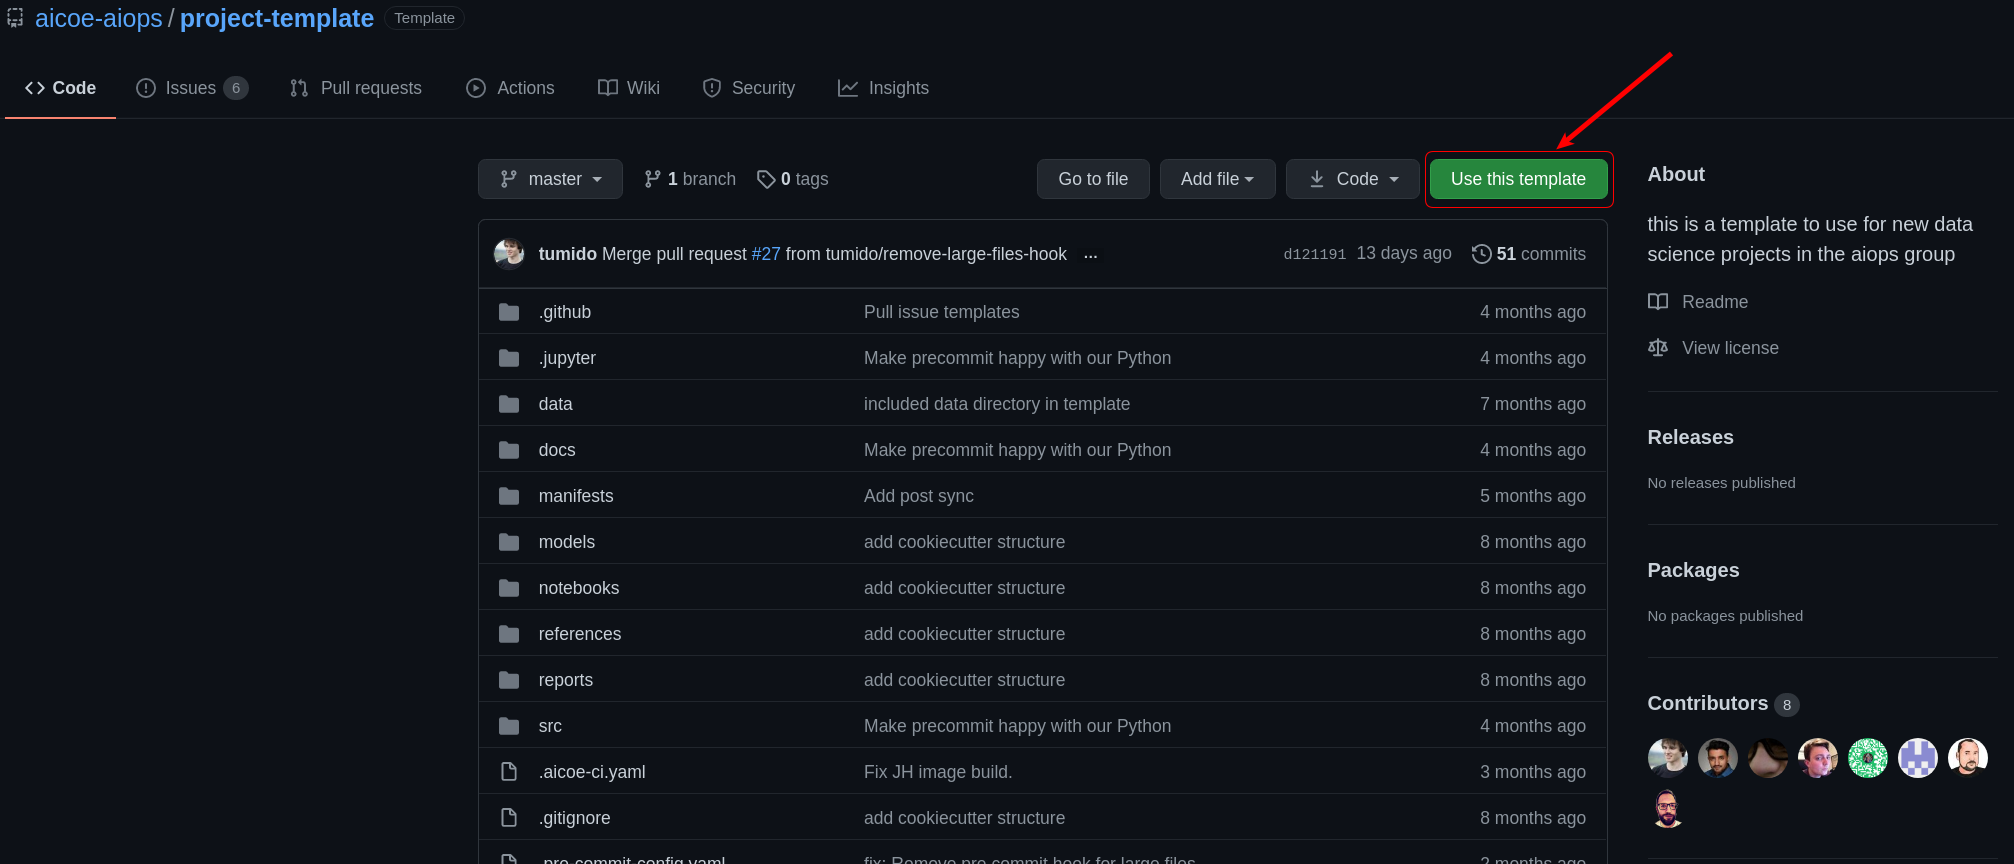
Task: View the Insights tab
Action: coord(884,88)
